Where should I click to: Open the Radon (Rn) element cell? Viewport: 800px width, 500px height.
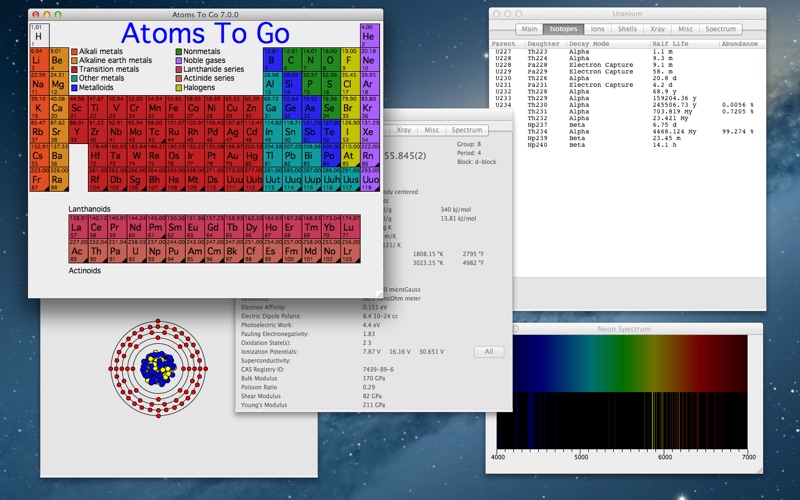[x=369, y=156]
